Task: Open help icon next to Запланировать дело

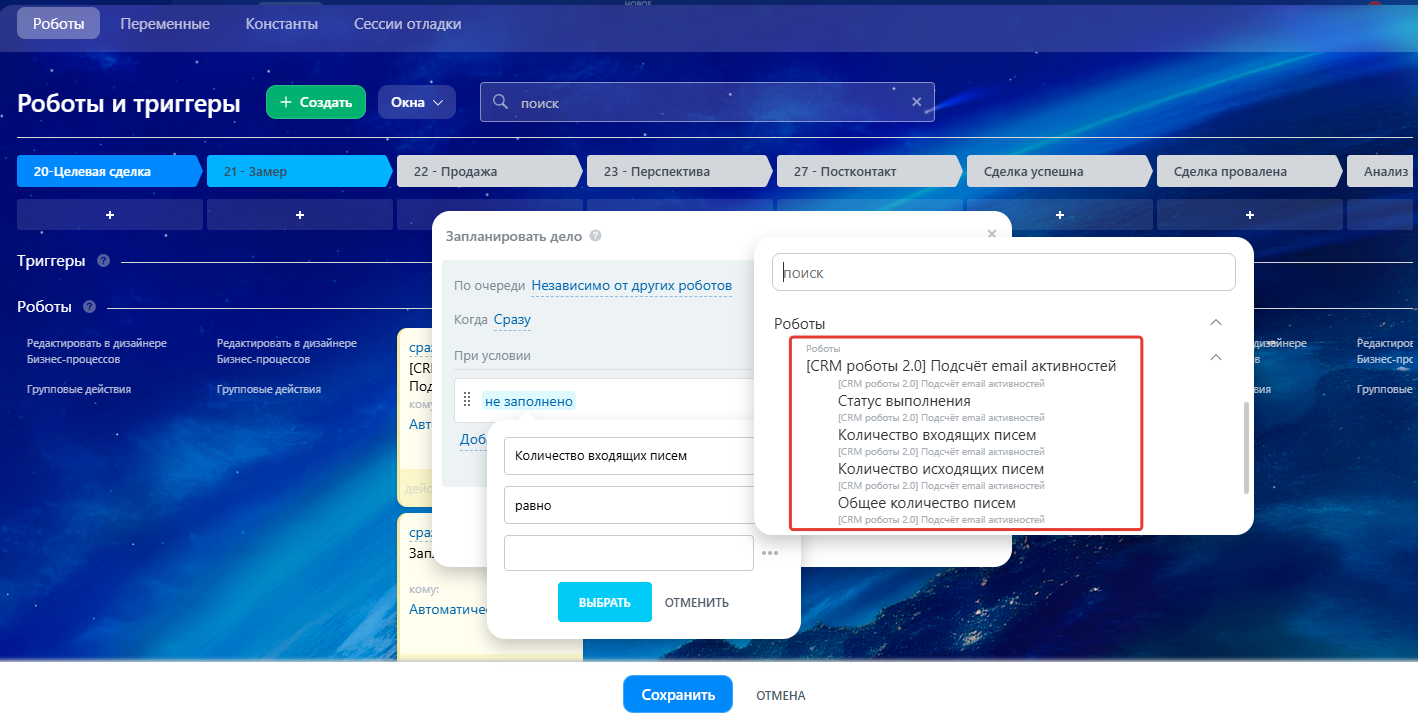Action: 595,237
